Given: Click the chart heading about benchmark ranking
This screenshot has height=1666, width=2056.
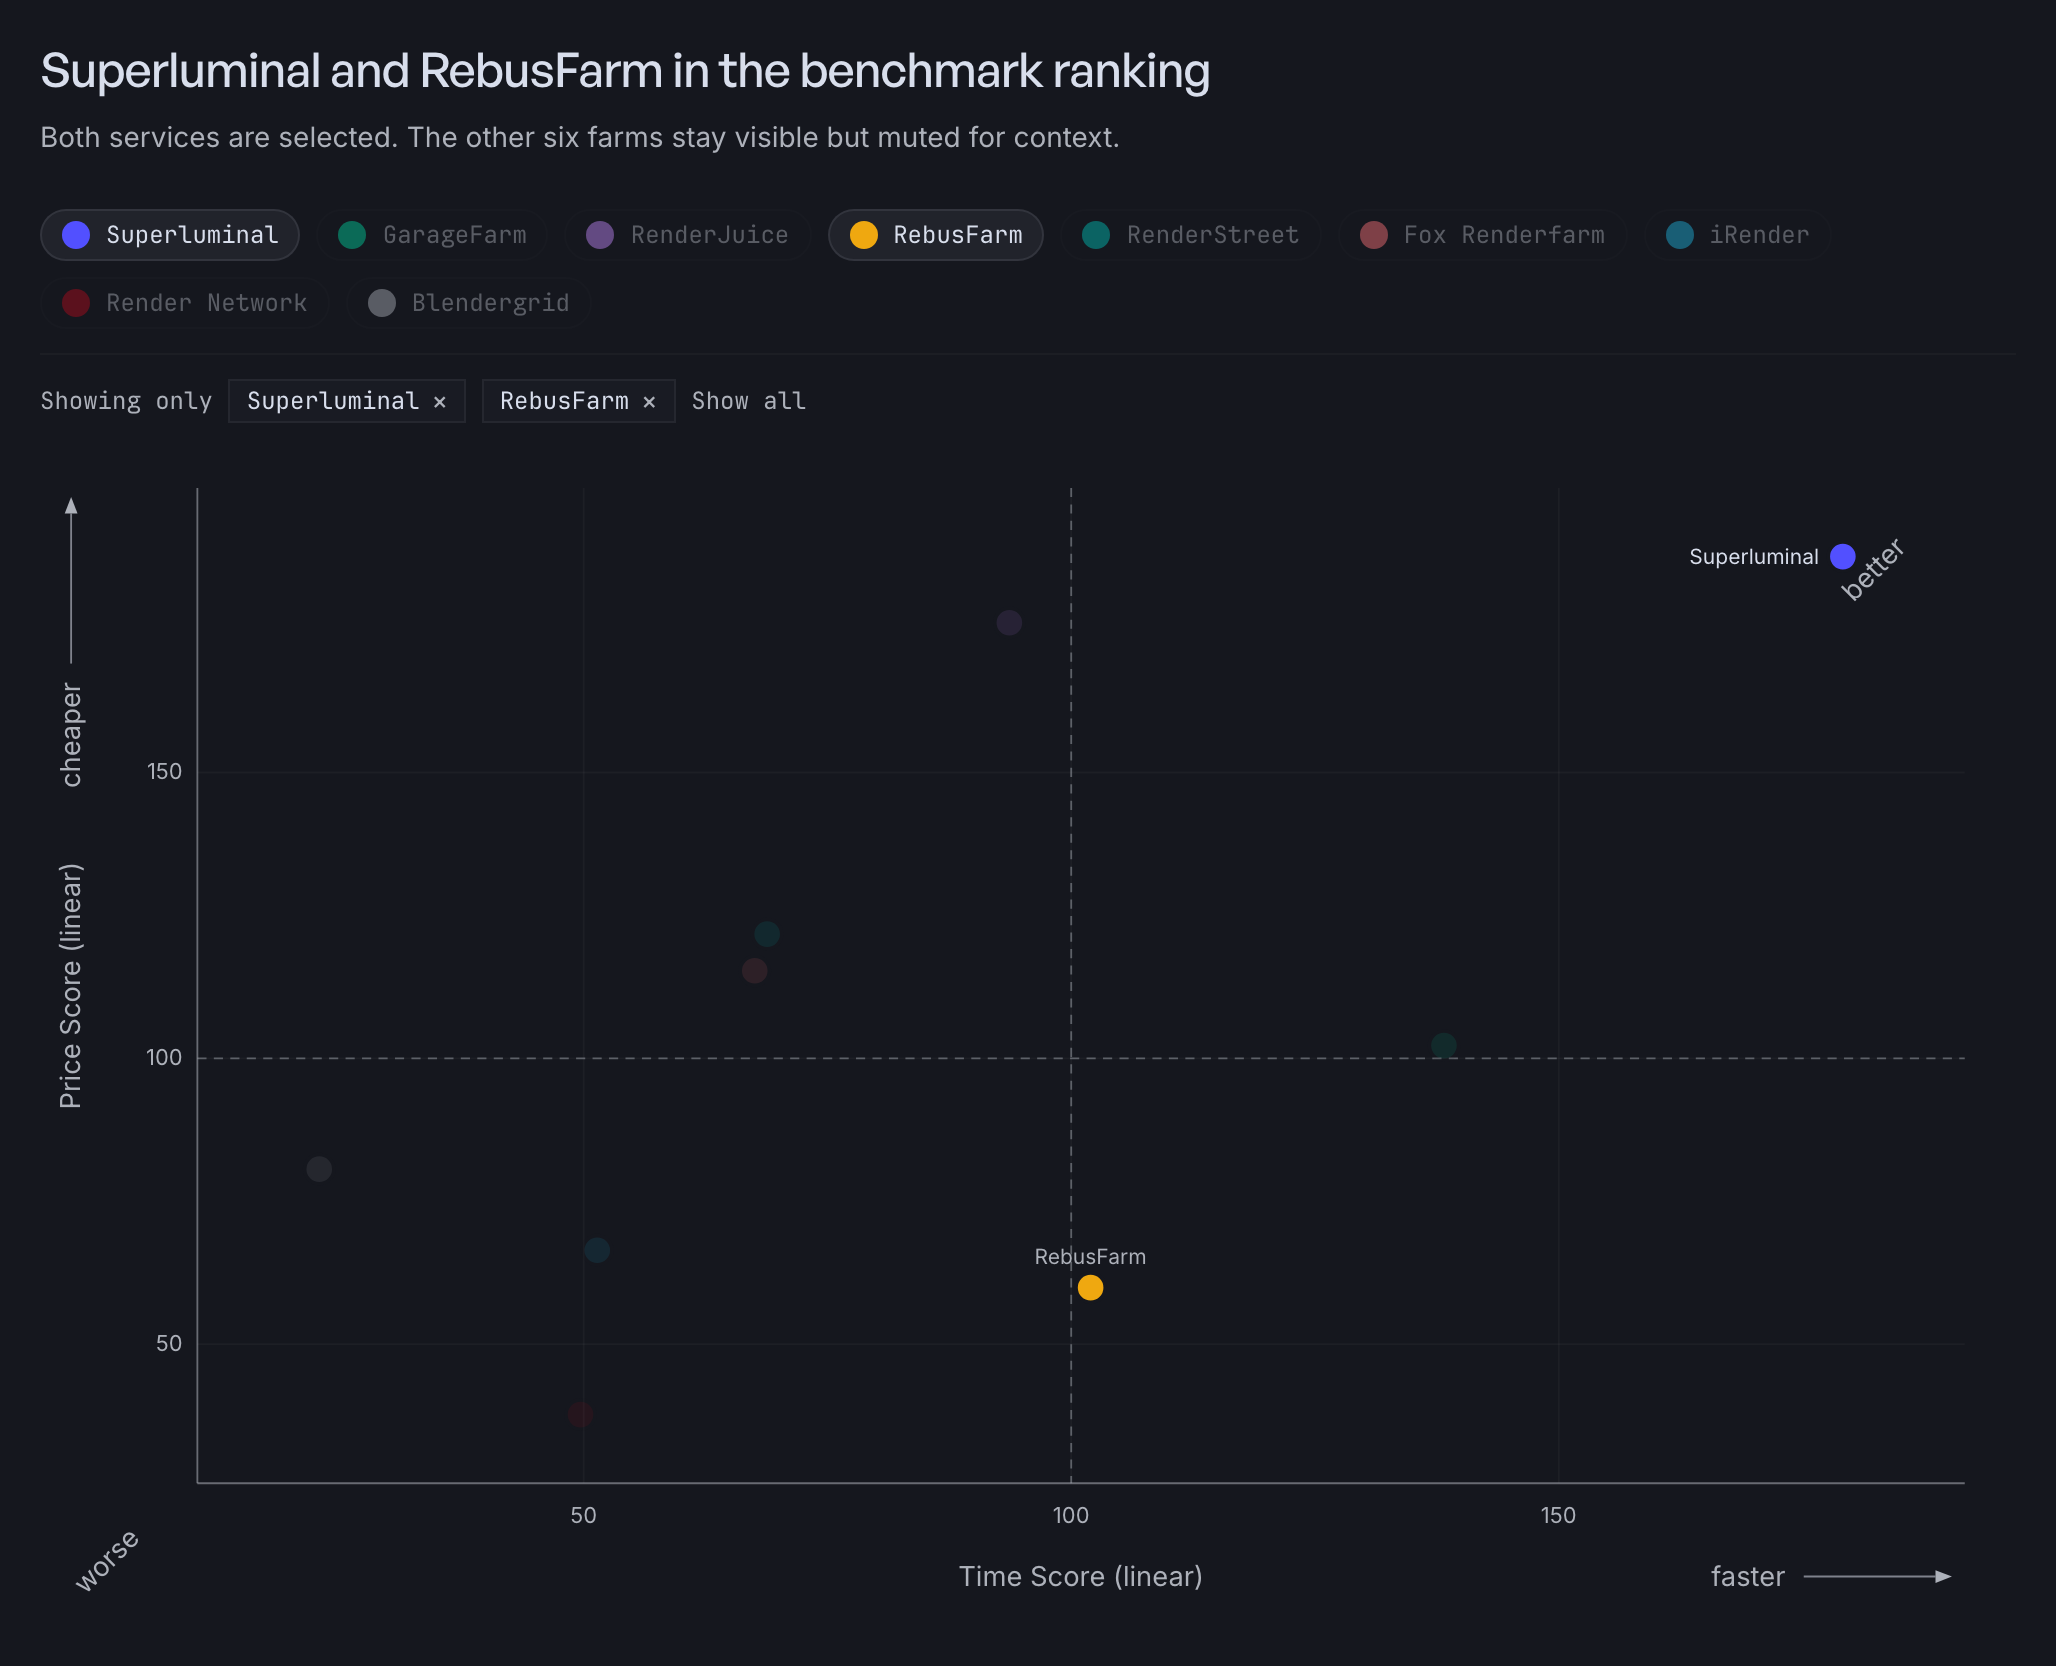Looking at the screenshot, I should pos(625,71).
